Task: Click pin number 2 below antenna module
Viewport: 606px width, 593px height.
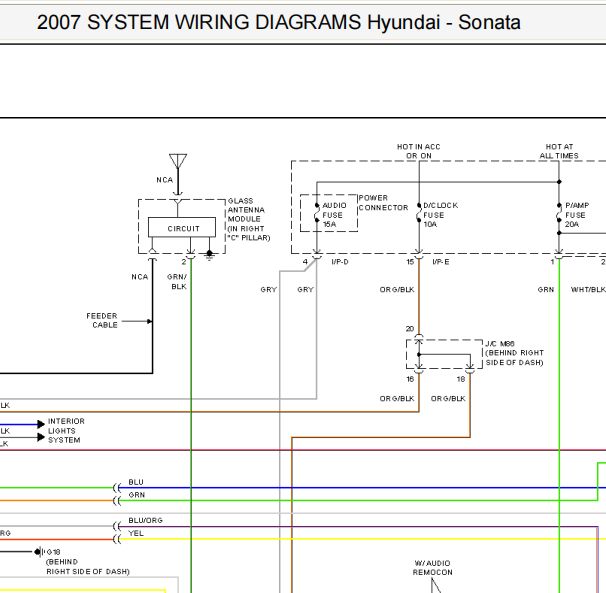Action: click(x=184, y=262)
